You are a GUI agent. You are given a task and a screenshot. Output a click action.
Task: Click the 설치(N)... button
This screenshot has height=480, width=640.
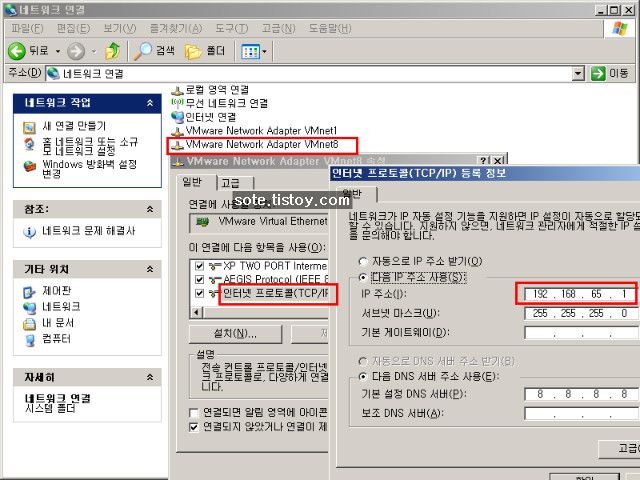click(236, 334)
